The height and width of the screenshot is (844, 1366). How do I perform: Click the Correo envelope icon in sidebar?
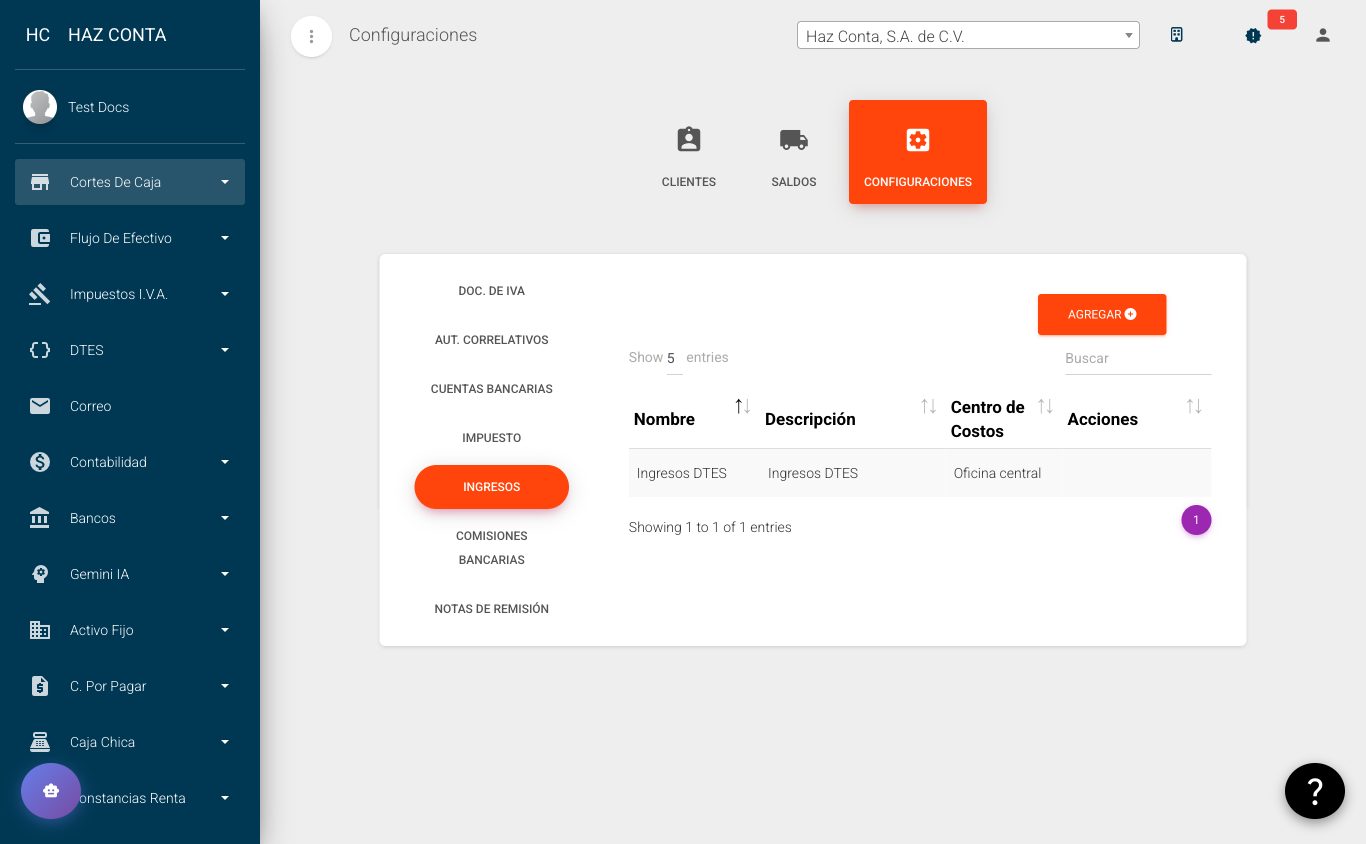(x=39, y=406)
